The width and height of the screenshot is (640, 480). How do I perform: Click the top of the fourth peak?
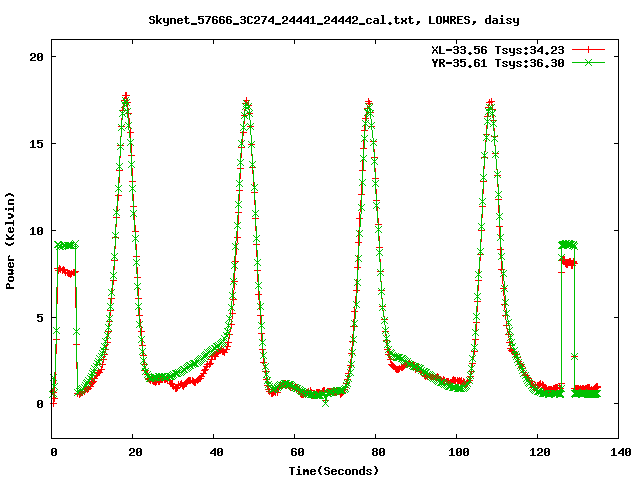pyautogui.click(x=490, y=102)
